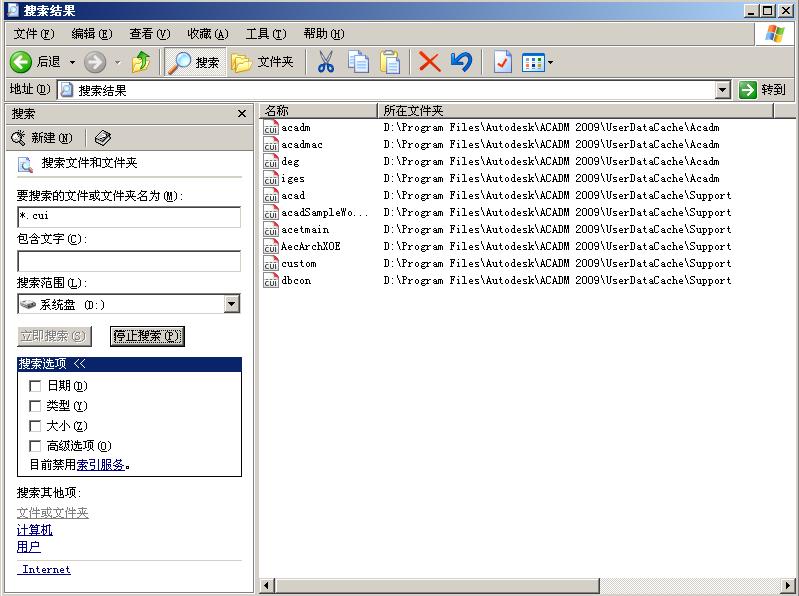This screenshot has height=596, width=799.
Task: Click the grey Forward arrow icon
Action: 95,62
